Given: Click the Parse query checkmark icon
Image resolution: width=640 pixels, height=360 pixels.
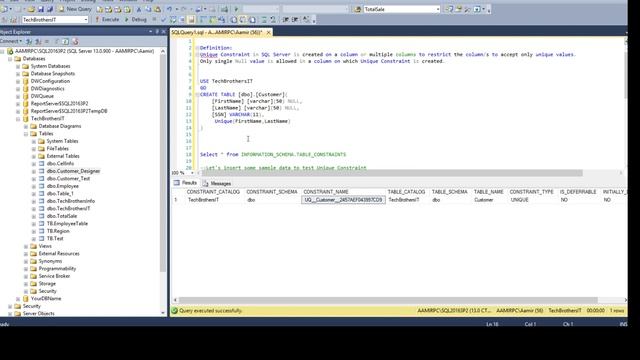Looking at the screenshot, I should (163, 19).
